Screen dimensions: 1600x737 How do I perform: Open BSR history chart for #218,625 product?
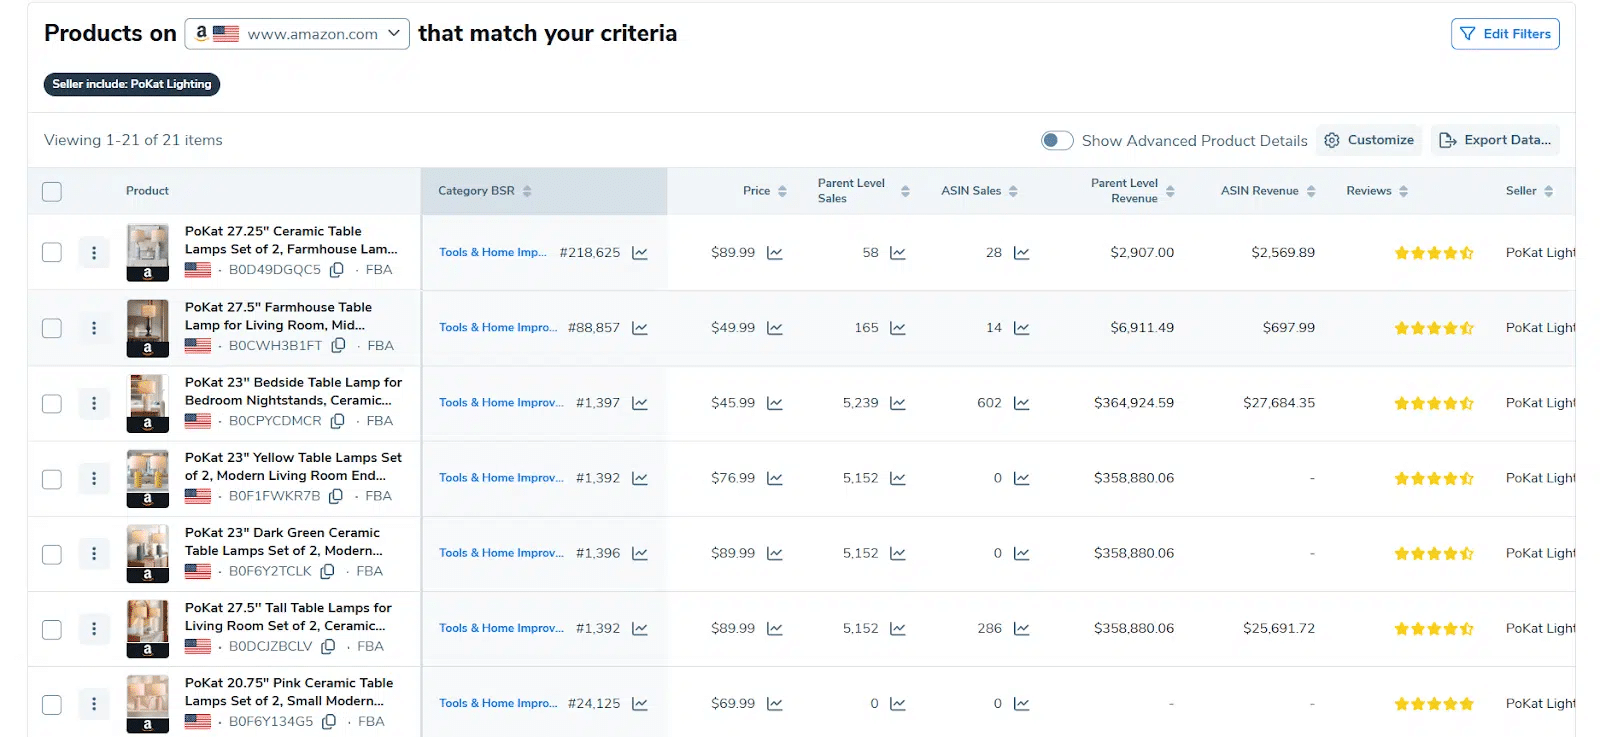pos(640,253)
